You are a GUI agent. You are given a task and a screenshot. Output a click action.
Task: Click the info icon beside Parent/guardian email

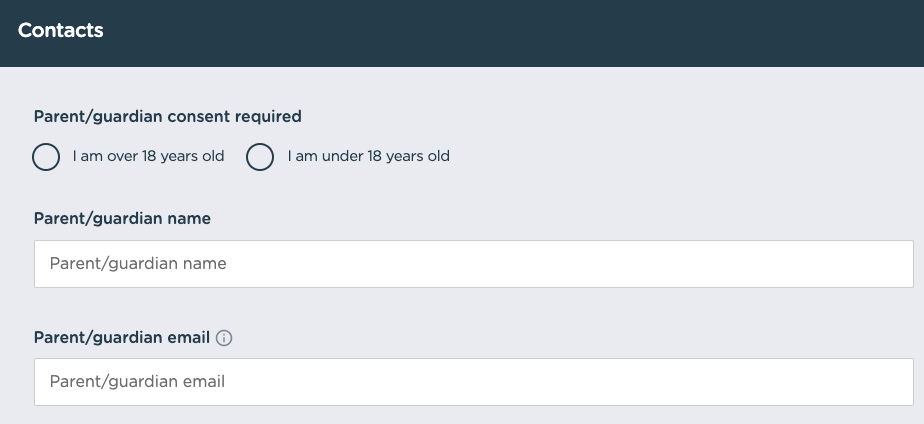click(224, 338)
